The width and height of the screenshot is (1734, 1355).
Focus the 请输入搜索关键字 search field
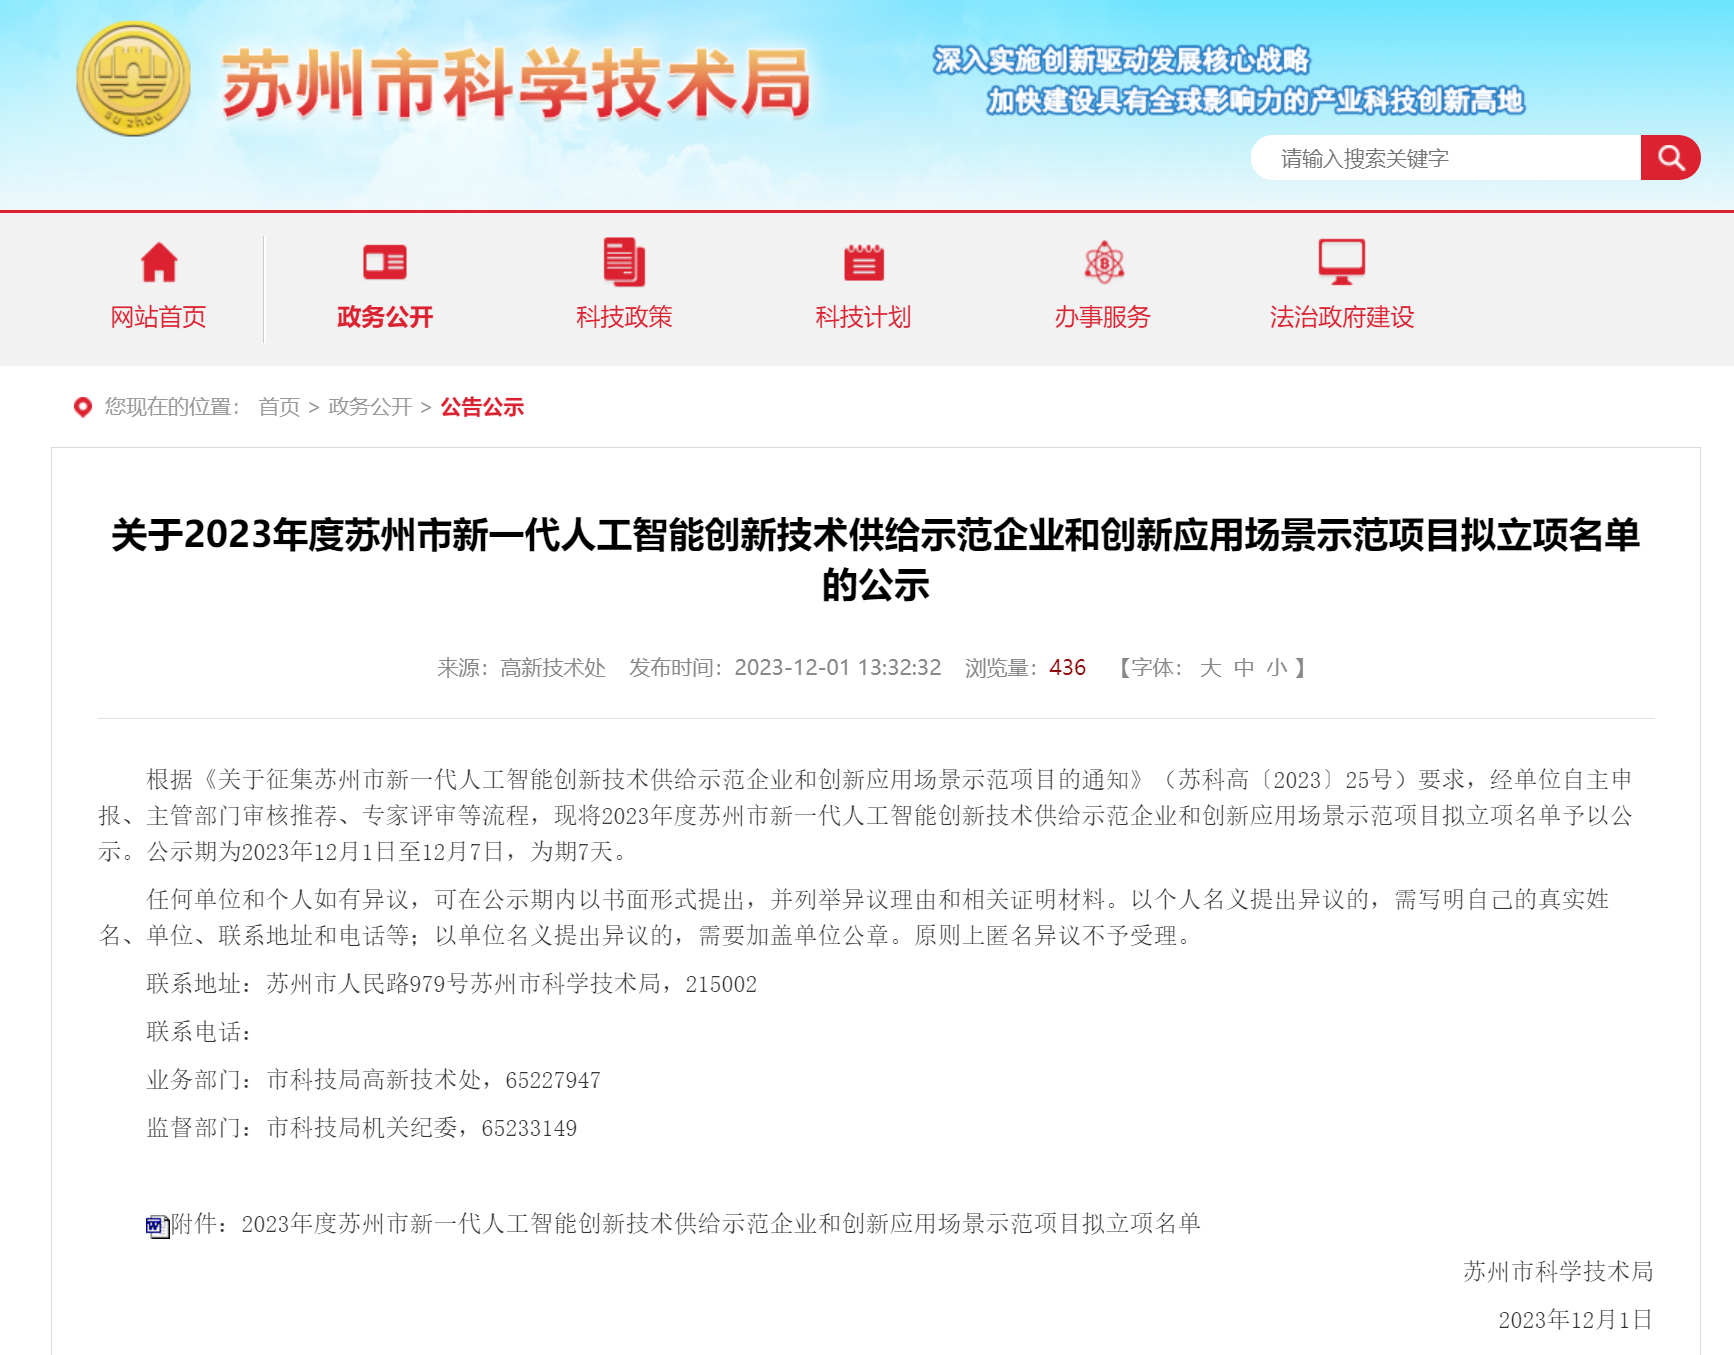pos(1445,158)
